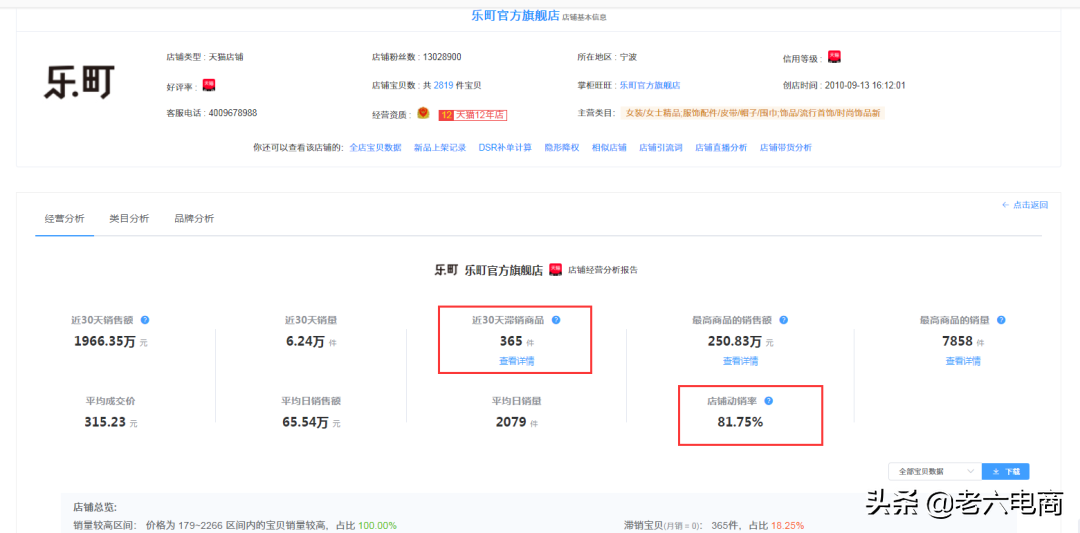
Task: Click help icon next to 最高商品的销量
Action: [1001, 320]
